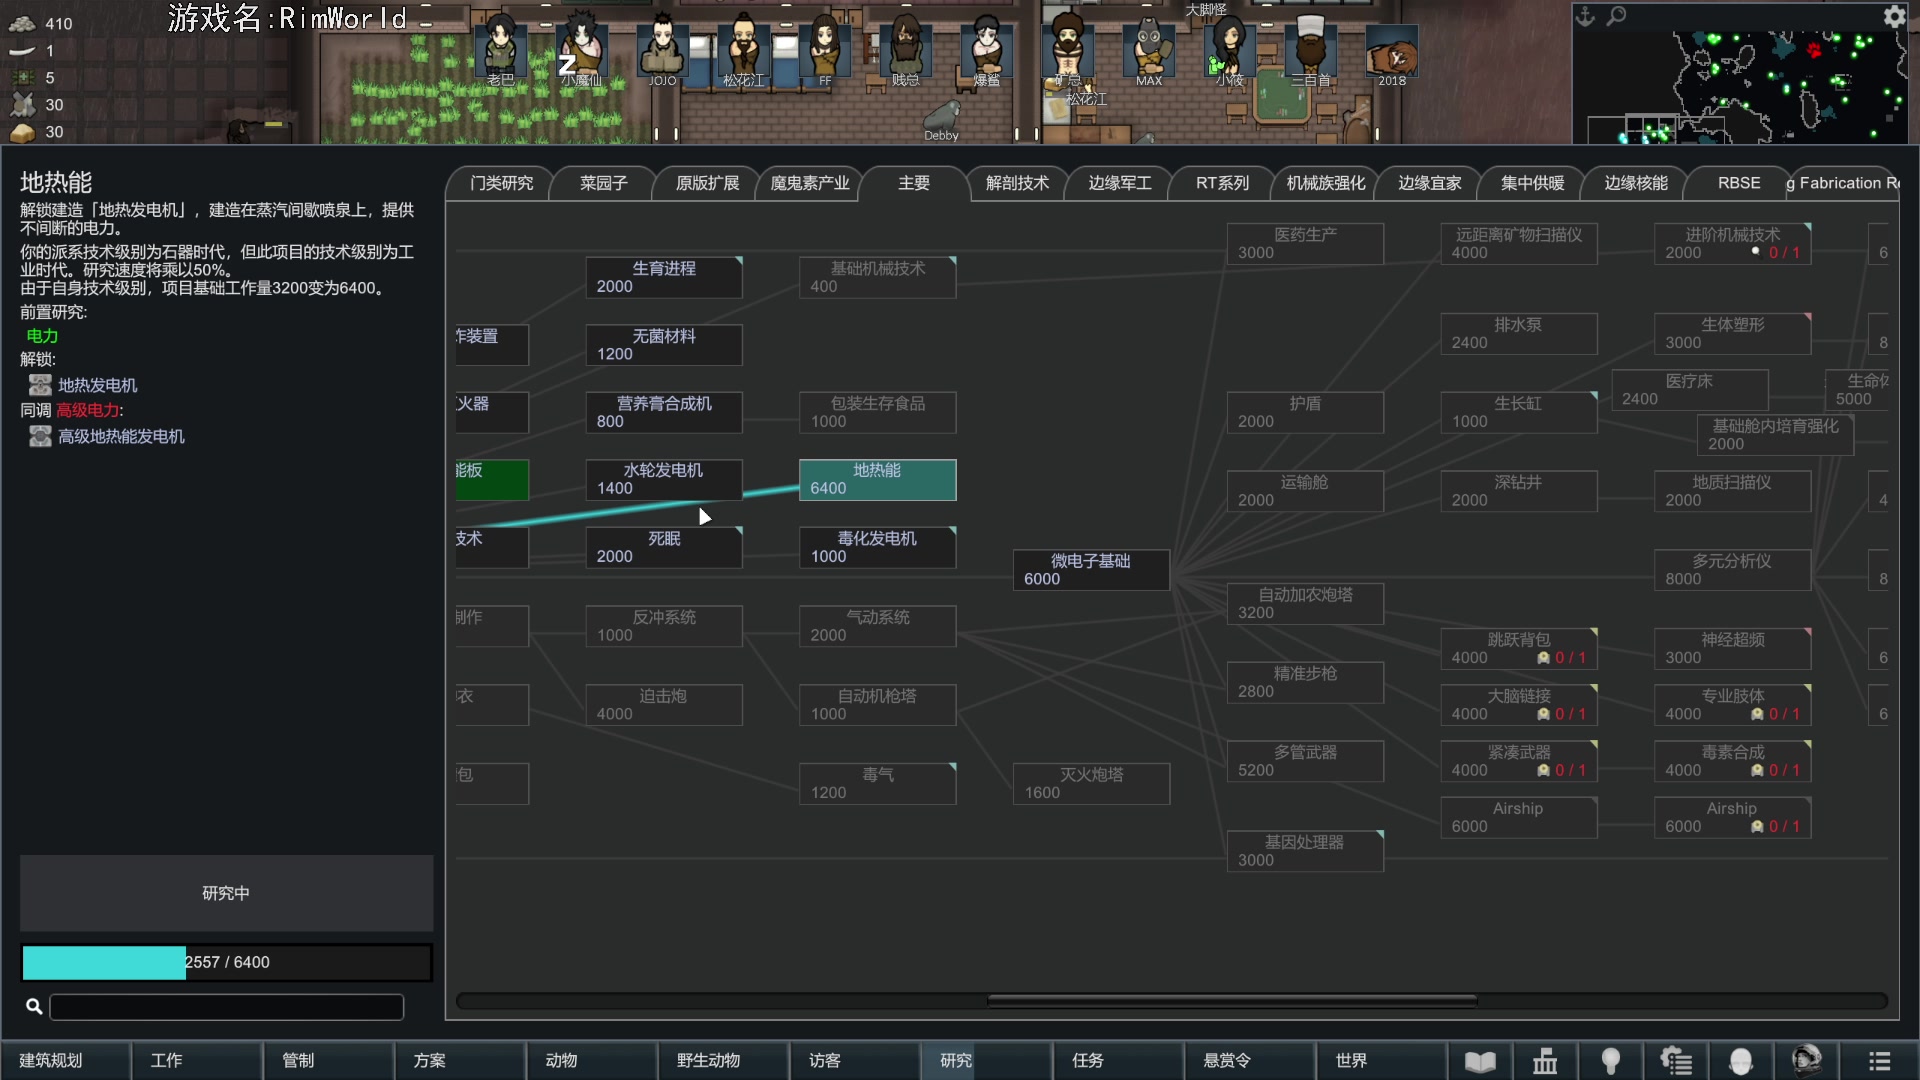The height and width of the screenshot is (1080, 1920).
Task: Click the research search input field
Action: pos(226,1007)
